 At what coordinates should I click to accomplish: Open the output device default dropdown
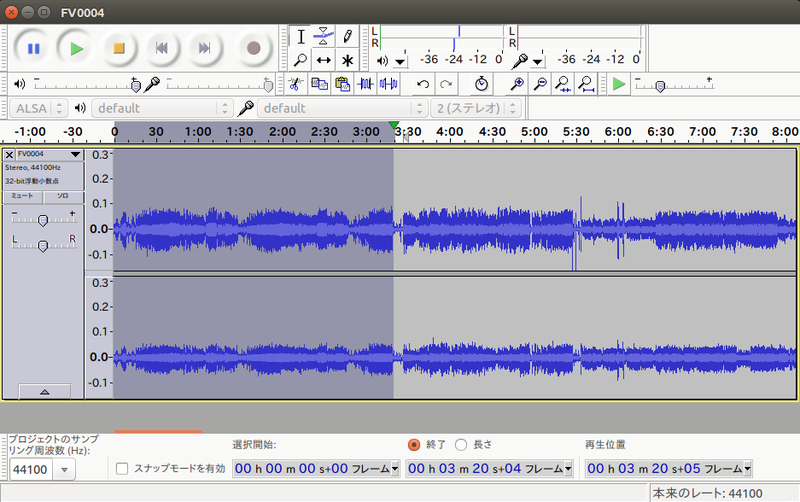[x=162, y=108]
